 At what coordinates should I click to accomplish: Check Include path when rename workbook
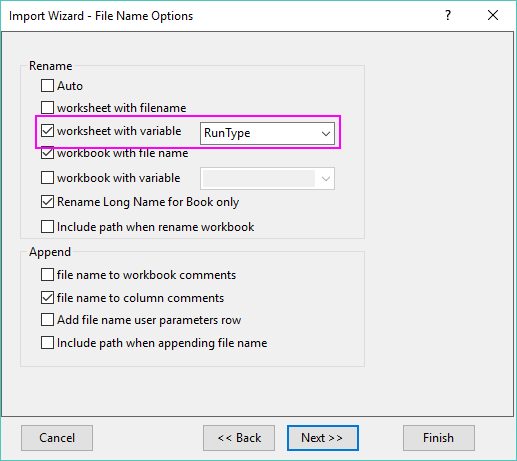tap(47, 227)
